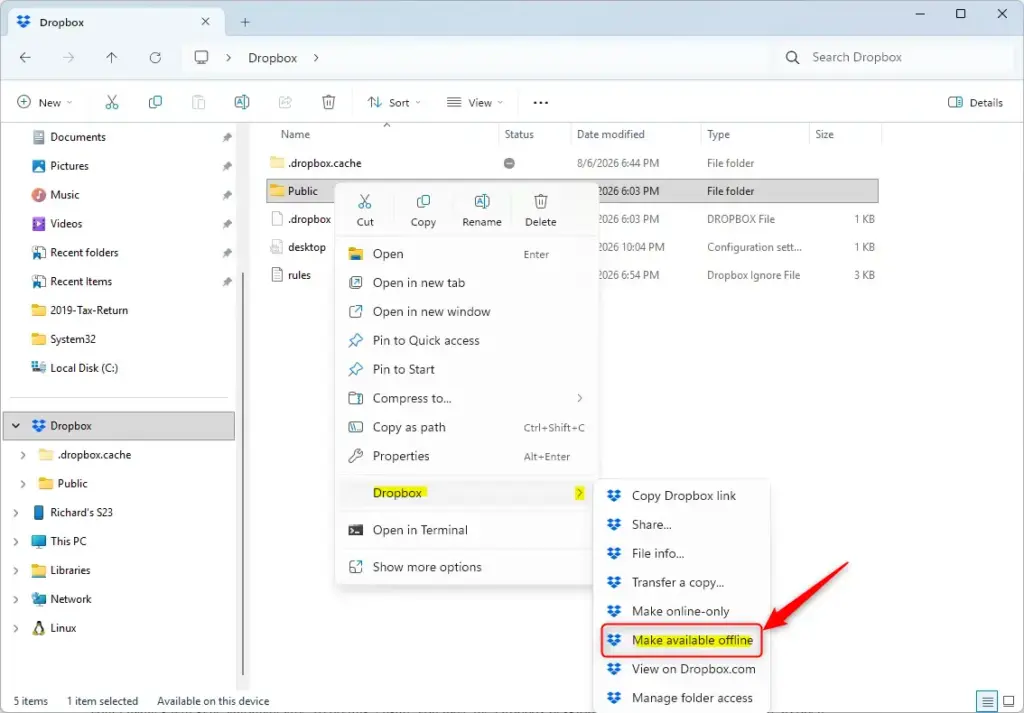Select Open in Terminal
This screenshot has height=713, width=1024.
pos(465,530)
